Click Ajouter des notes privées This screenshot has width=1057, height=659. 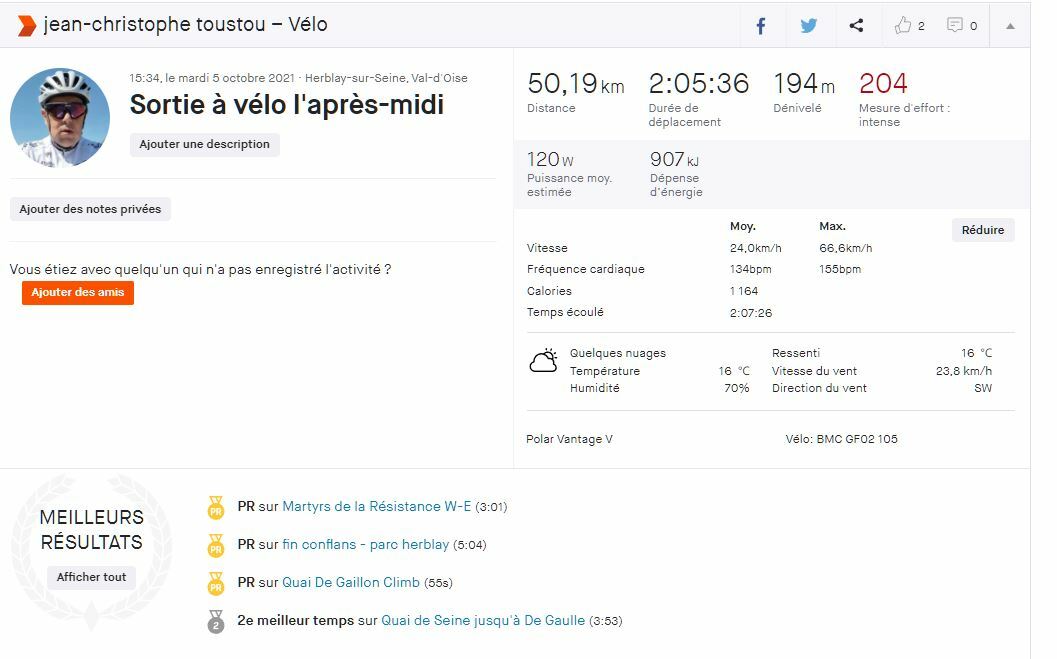point(90,209)
